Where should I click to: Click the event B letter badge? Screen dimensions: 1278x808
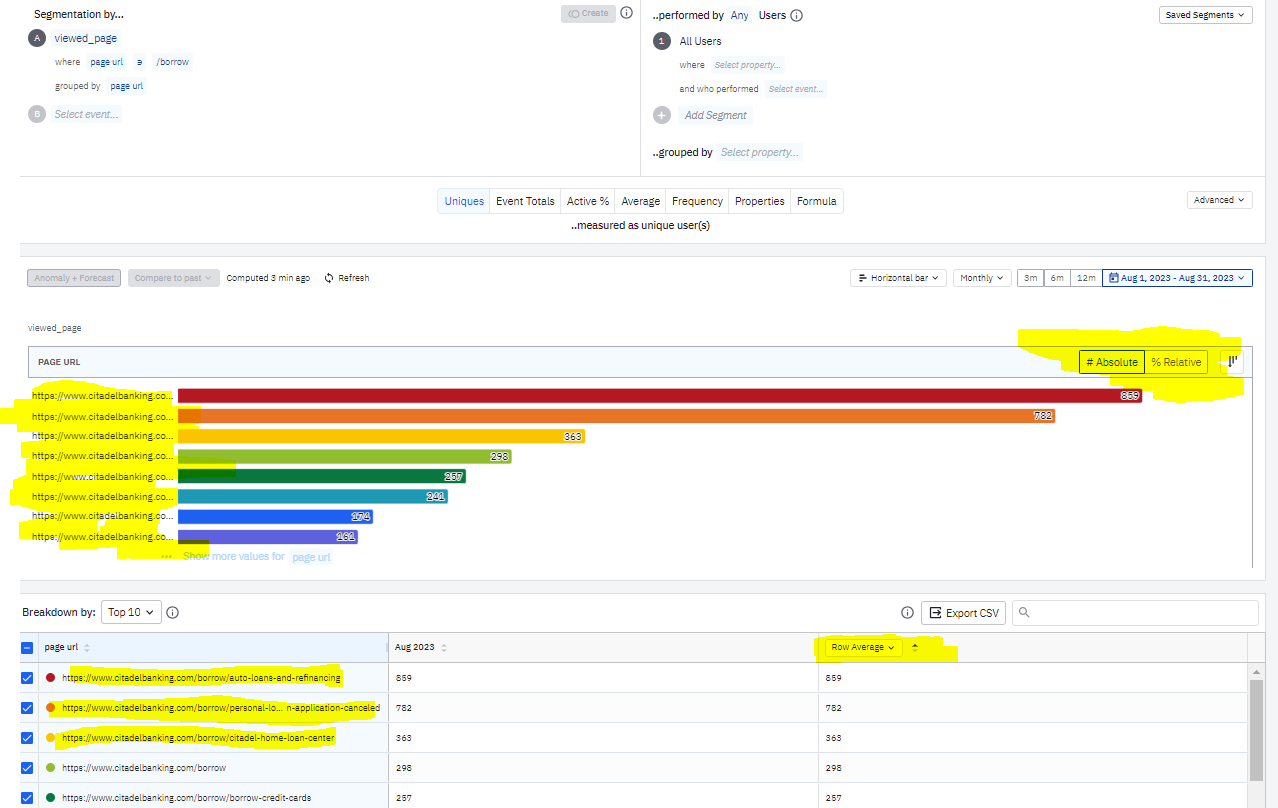pos(37,114)
